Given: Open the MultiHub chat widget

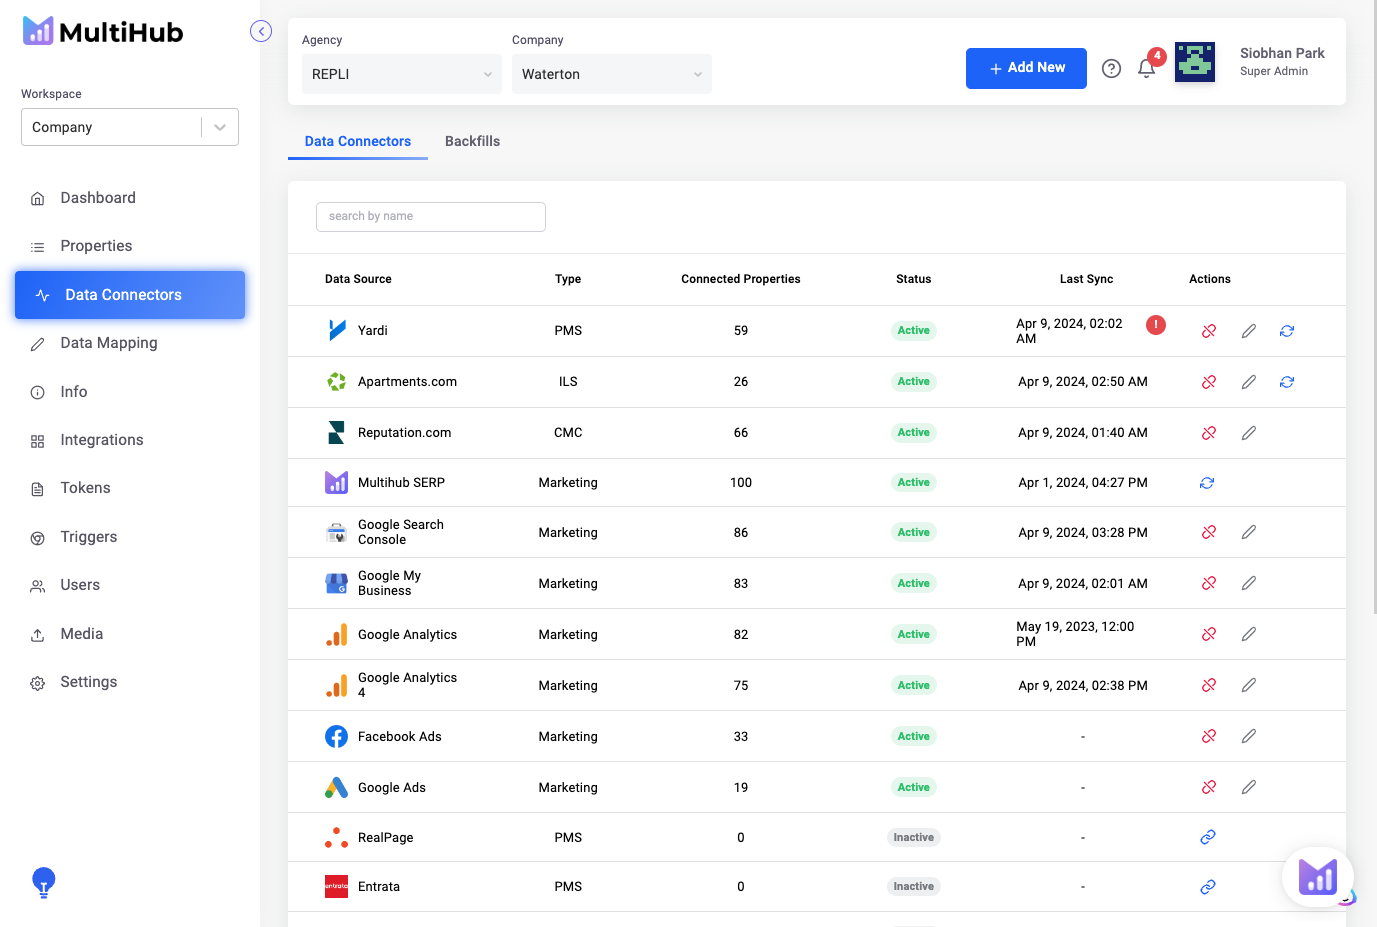Looking at the screenshot, I should click(1318, 877).
